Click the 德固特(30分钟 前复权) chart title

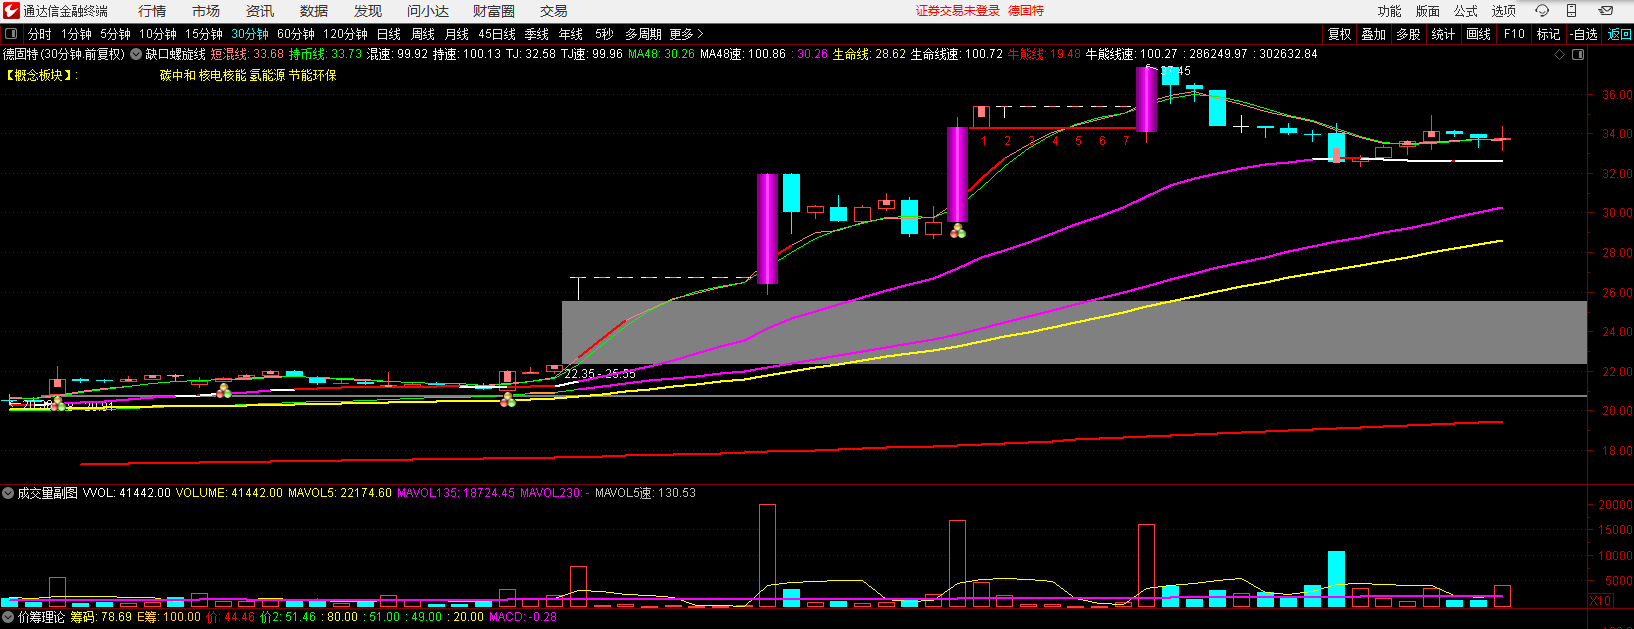(64, 54)
